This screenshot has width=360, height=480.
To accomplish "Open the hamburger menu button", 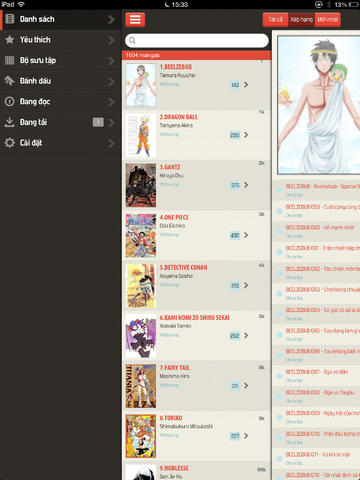I will (135, 19).
